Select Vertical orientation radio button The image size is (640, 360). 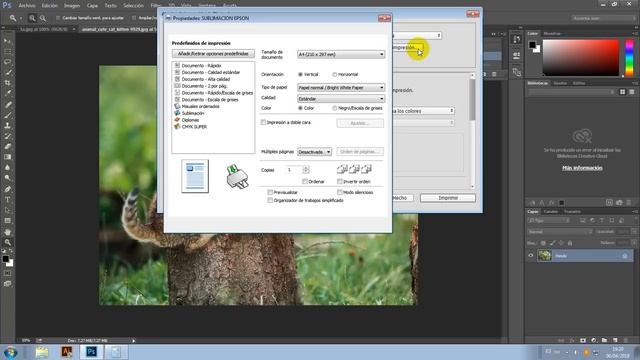300,75
